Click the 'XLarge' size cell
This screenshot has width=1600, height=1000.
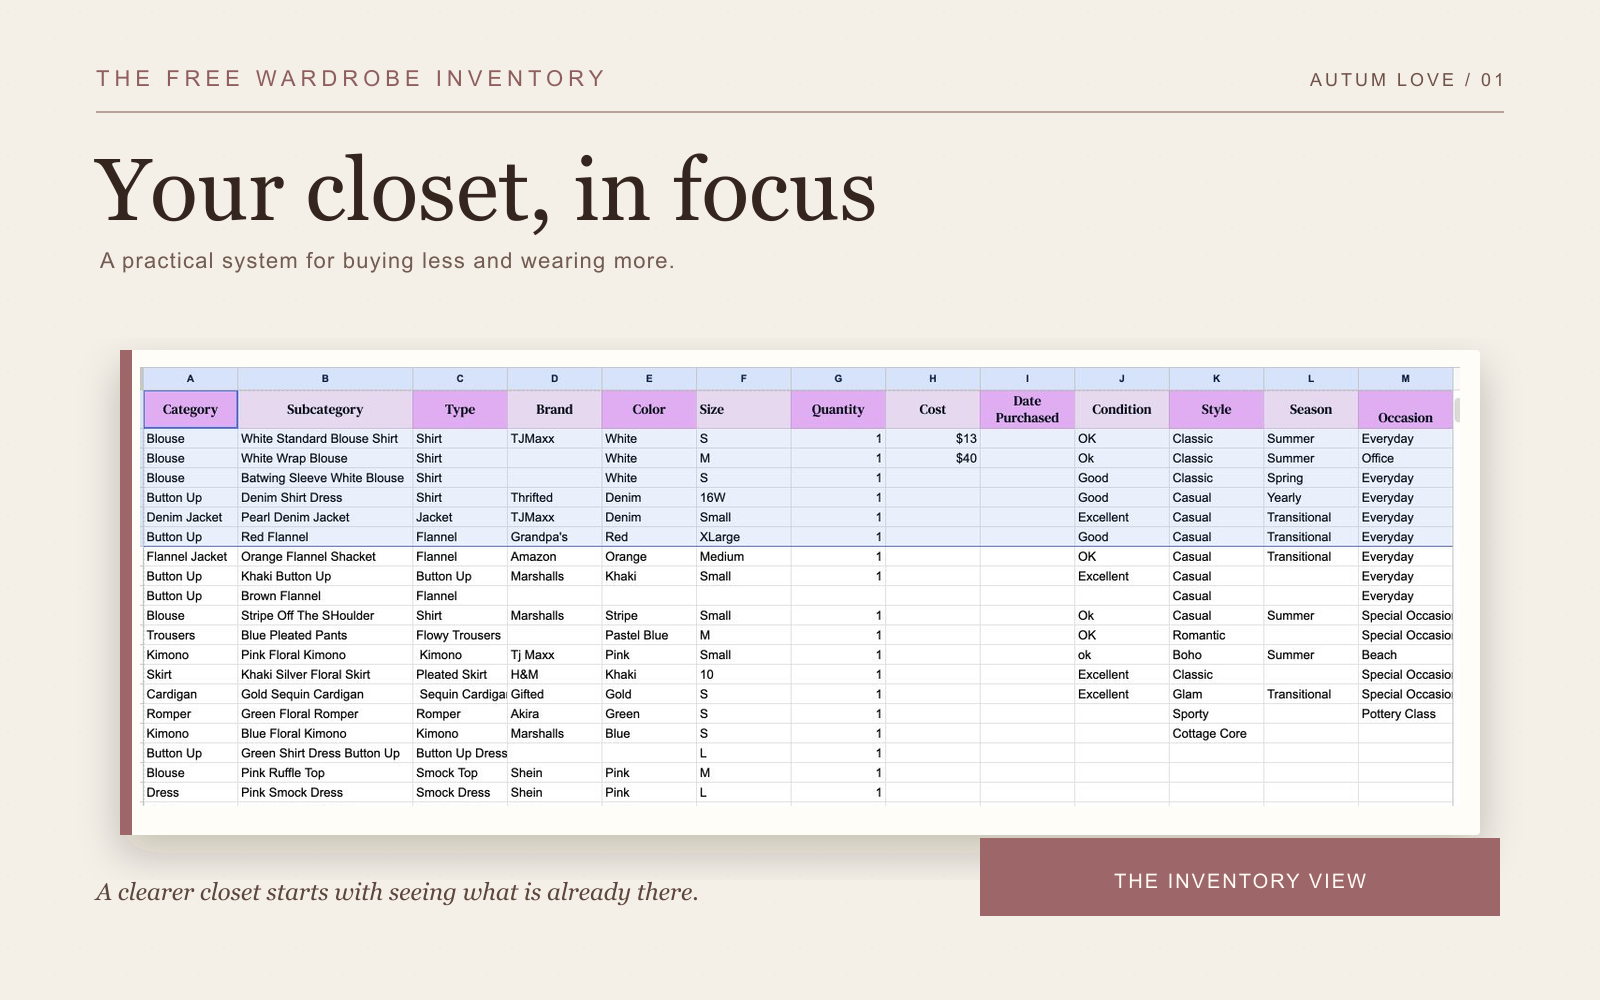743,537
